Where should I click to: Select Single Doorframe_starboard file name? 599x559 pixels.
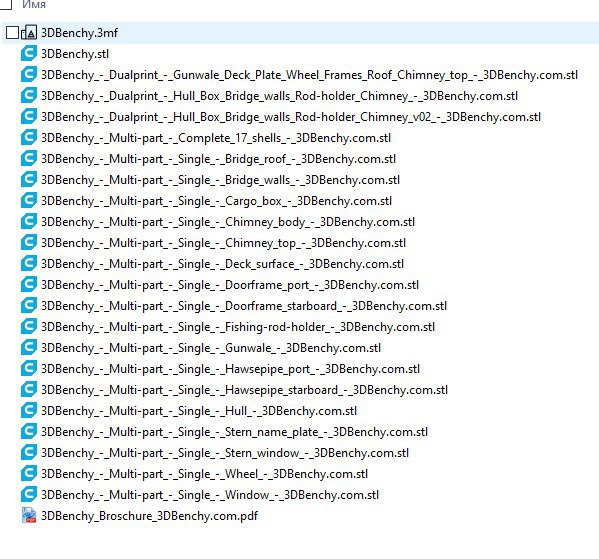tap(244, 306)
